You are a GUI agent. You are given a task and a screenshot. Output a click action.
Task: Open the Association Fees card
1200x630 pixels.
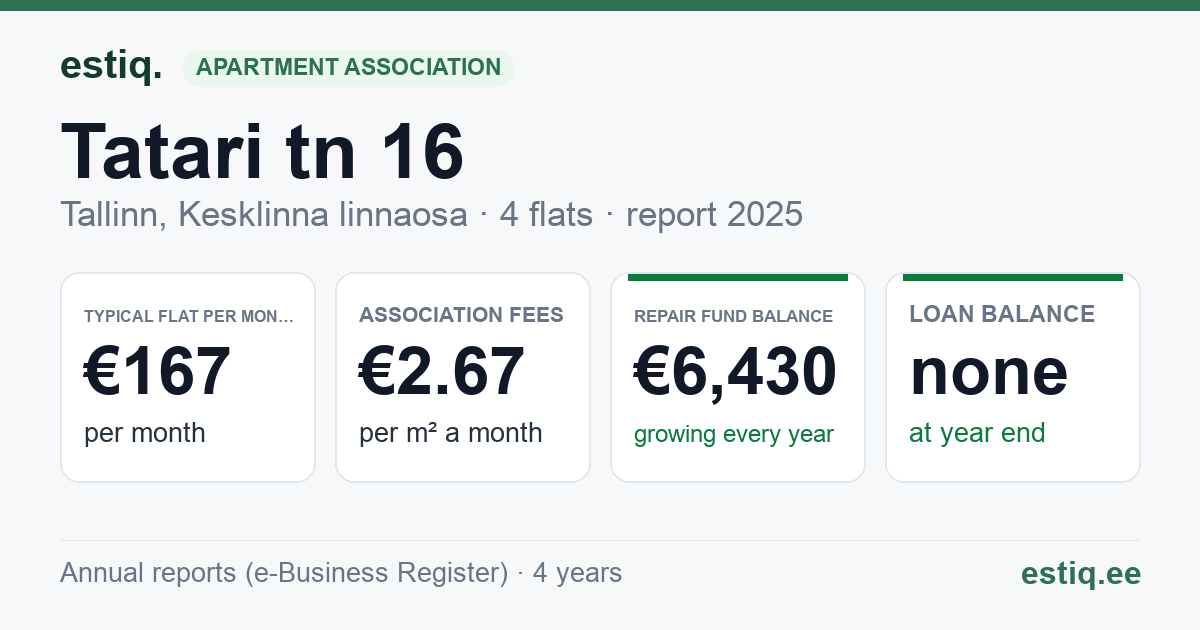[x=463, y=378]
